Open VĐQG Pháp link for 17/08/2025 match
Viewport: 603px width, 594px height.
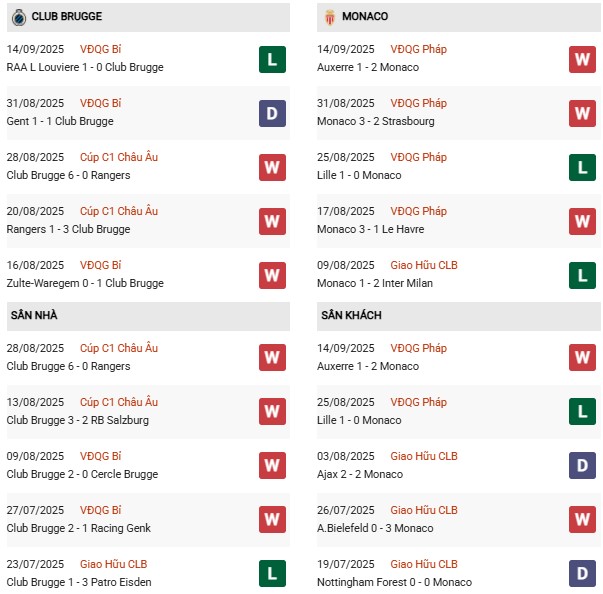(x=418, y=211)
